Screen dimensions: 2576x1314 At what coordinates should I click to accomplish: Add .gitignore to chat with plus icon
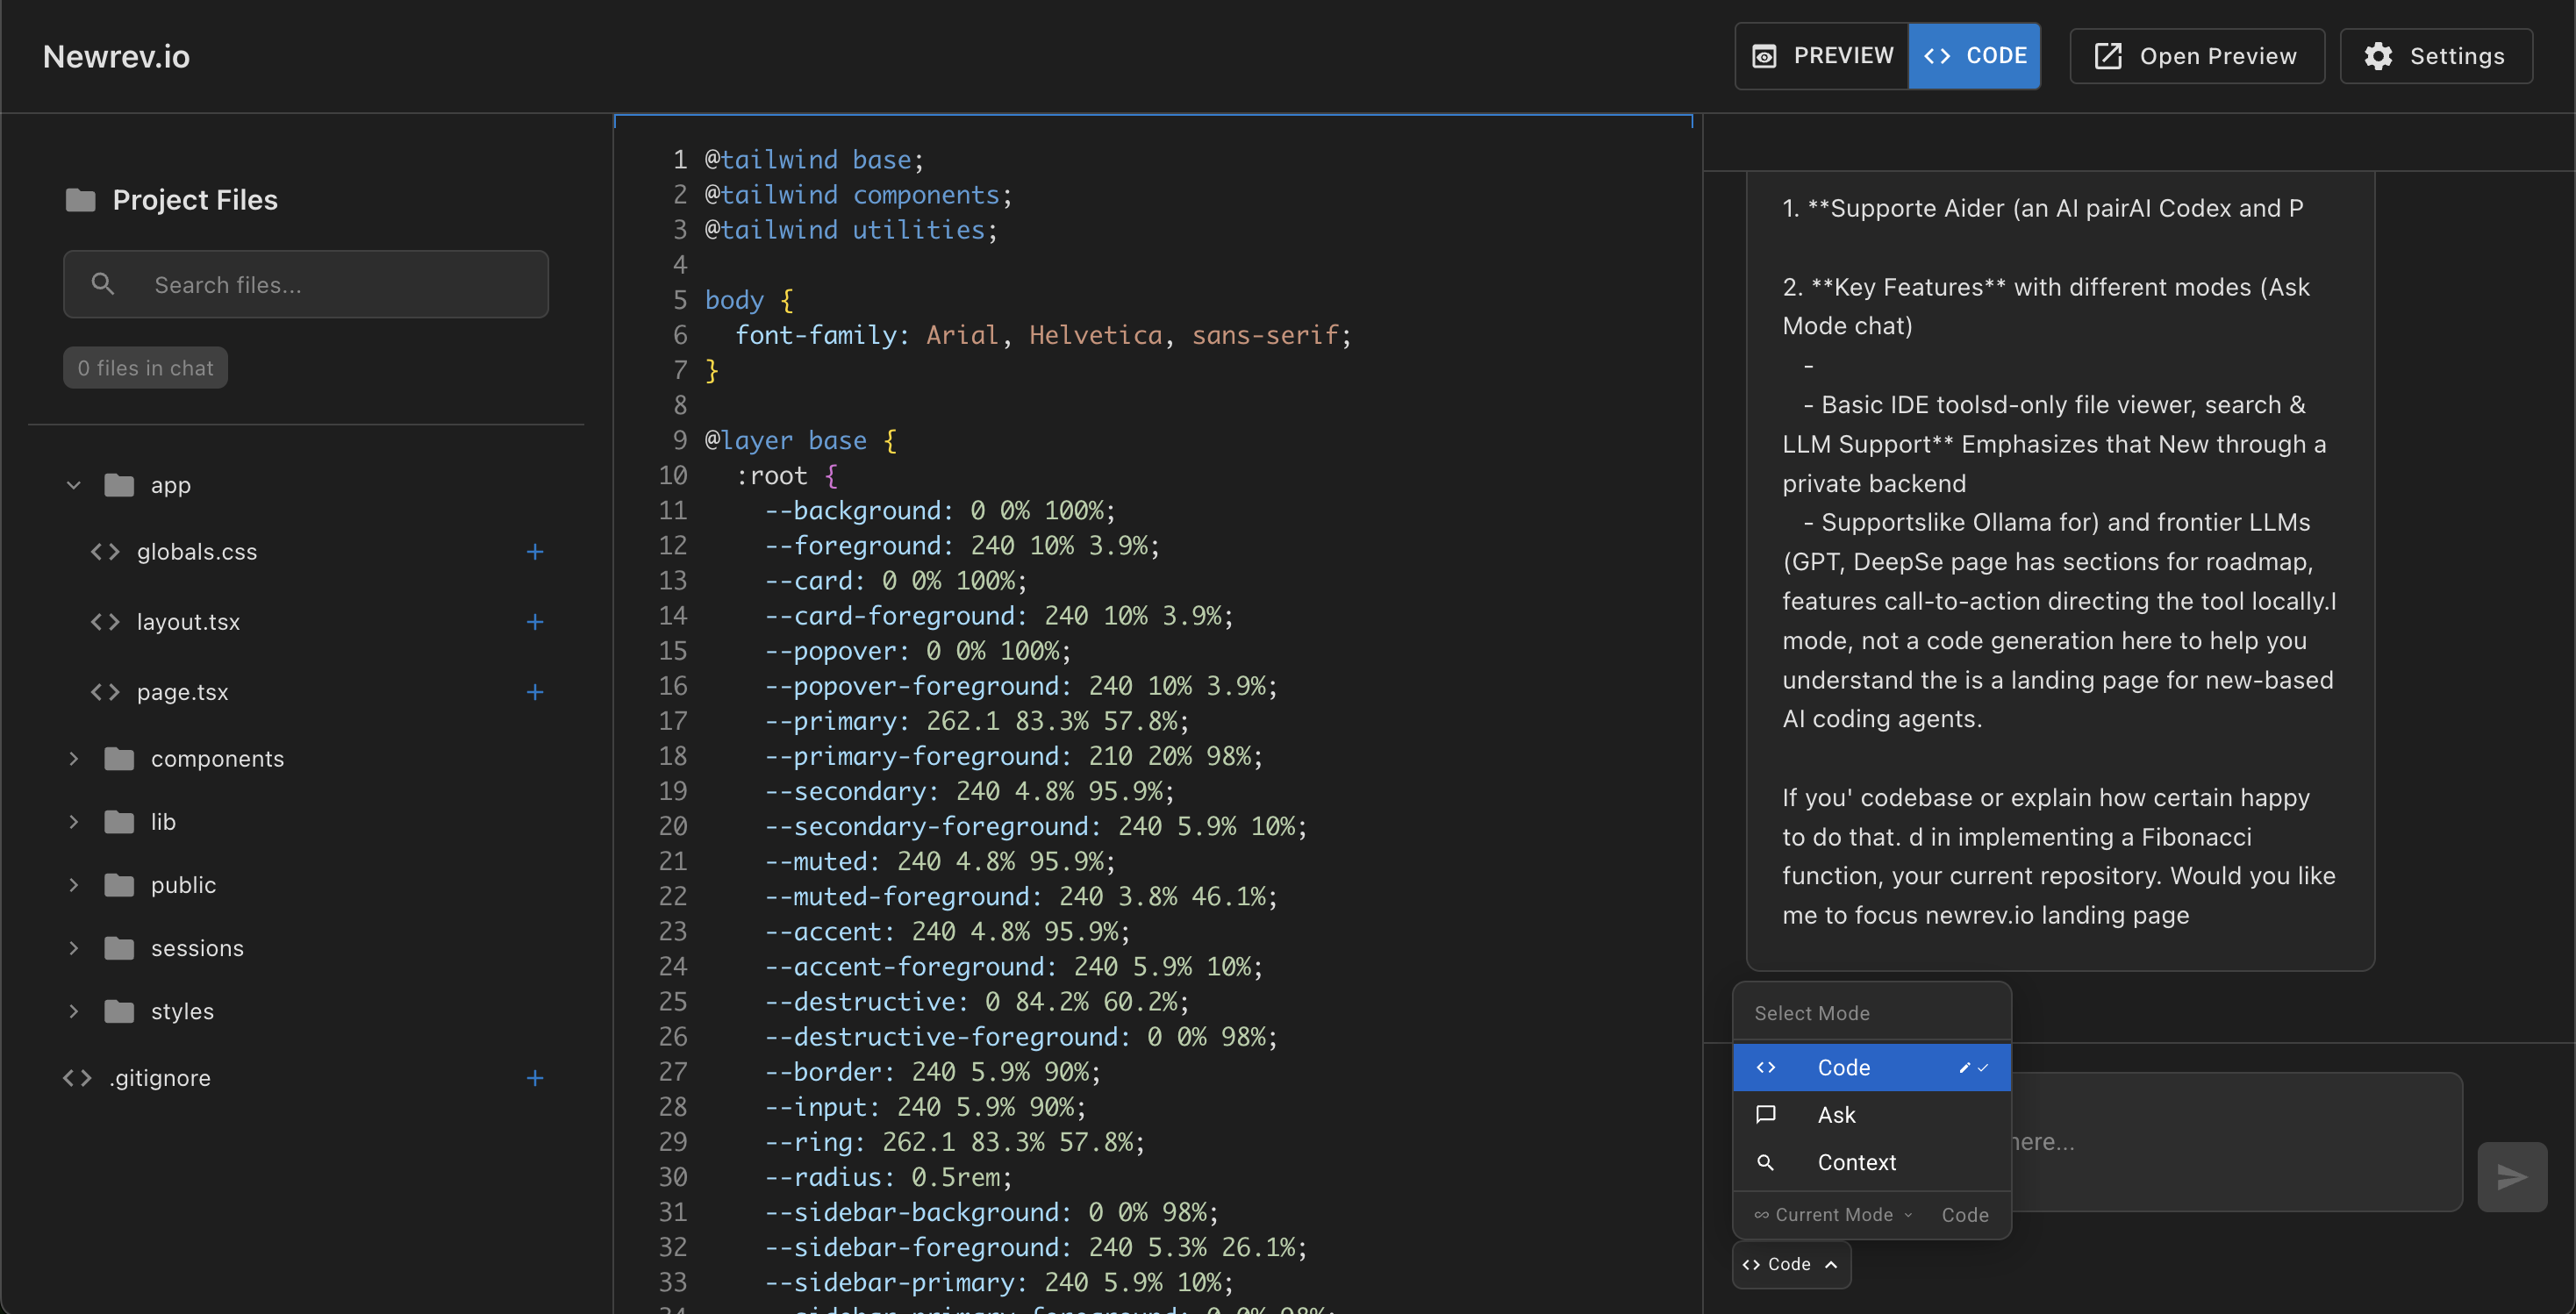[x=535, y=1078]
